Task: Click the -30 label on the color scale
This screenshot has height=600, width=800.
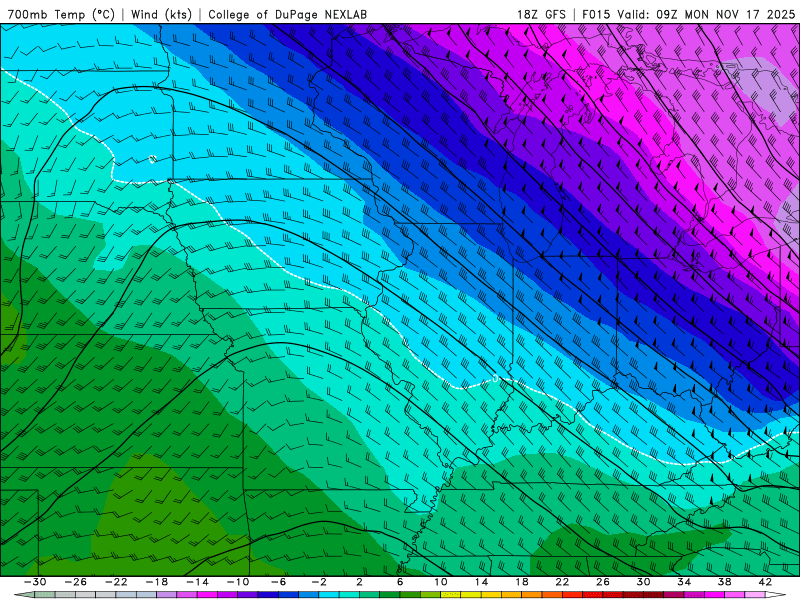Action: point(35,582)
